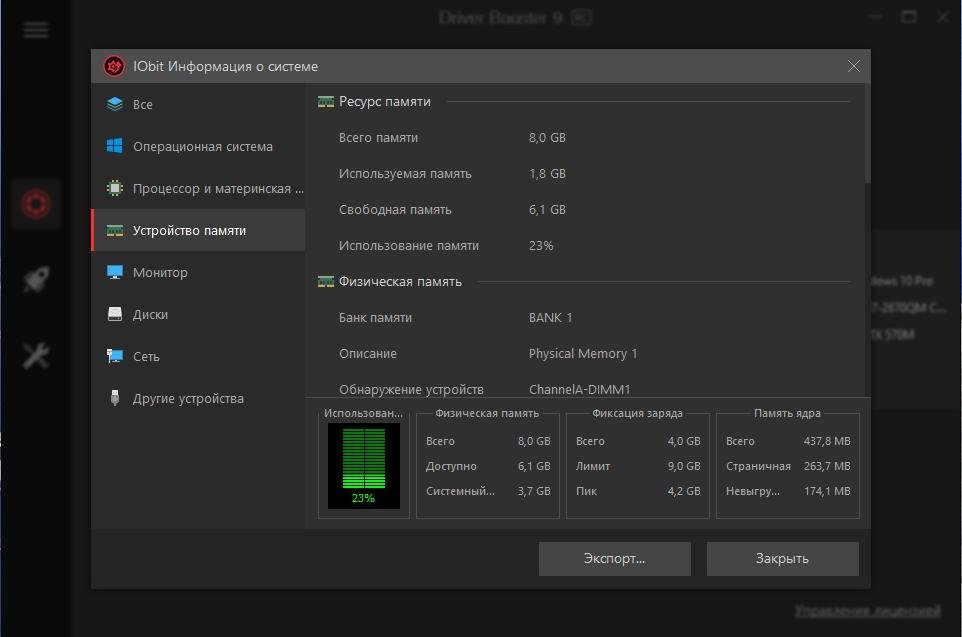Image resolution: width=962 pixels, height=637 pixels.
Task: Select the Используемая память label
Action: [405, 174]
